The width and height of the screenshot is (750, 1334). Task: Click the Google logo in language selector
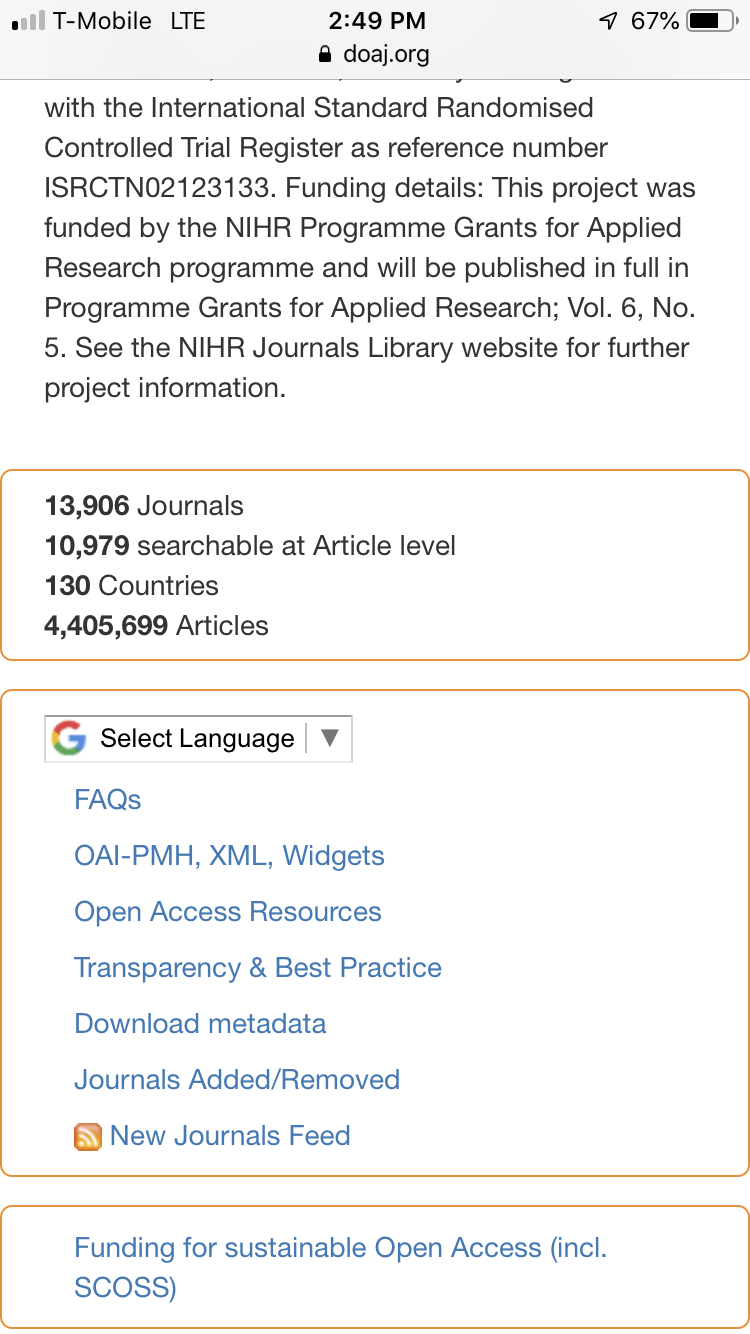[69, 739]
